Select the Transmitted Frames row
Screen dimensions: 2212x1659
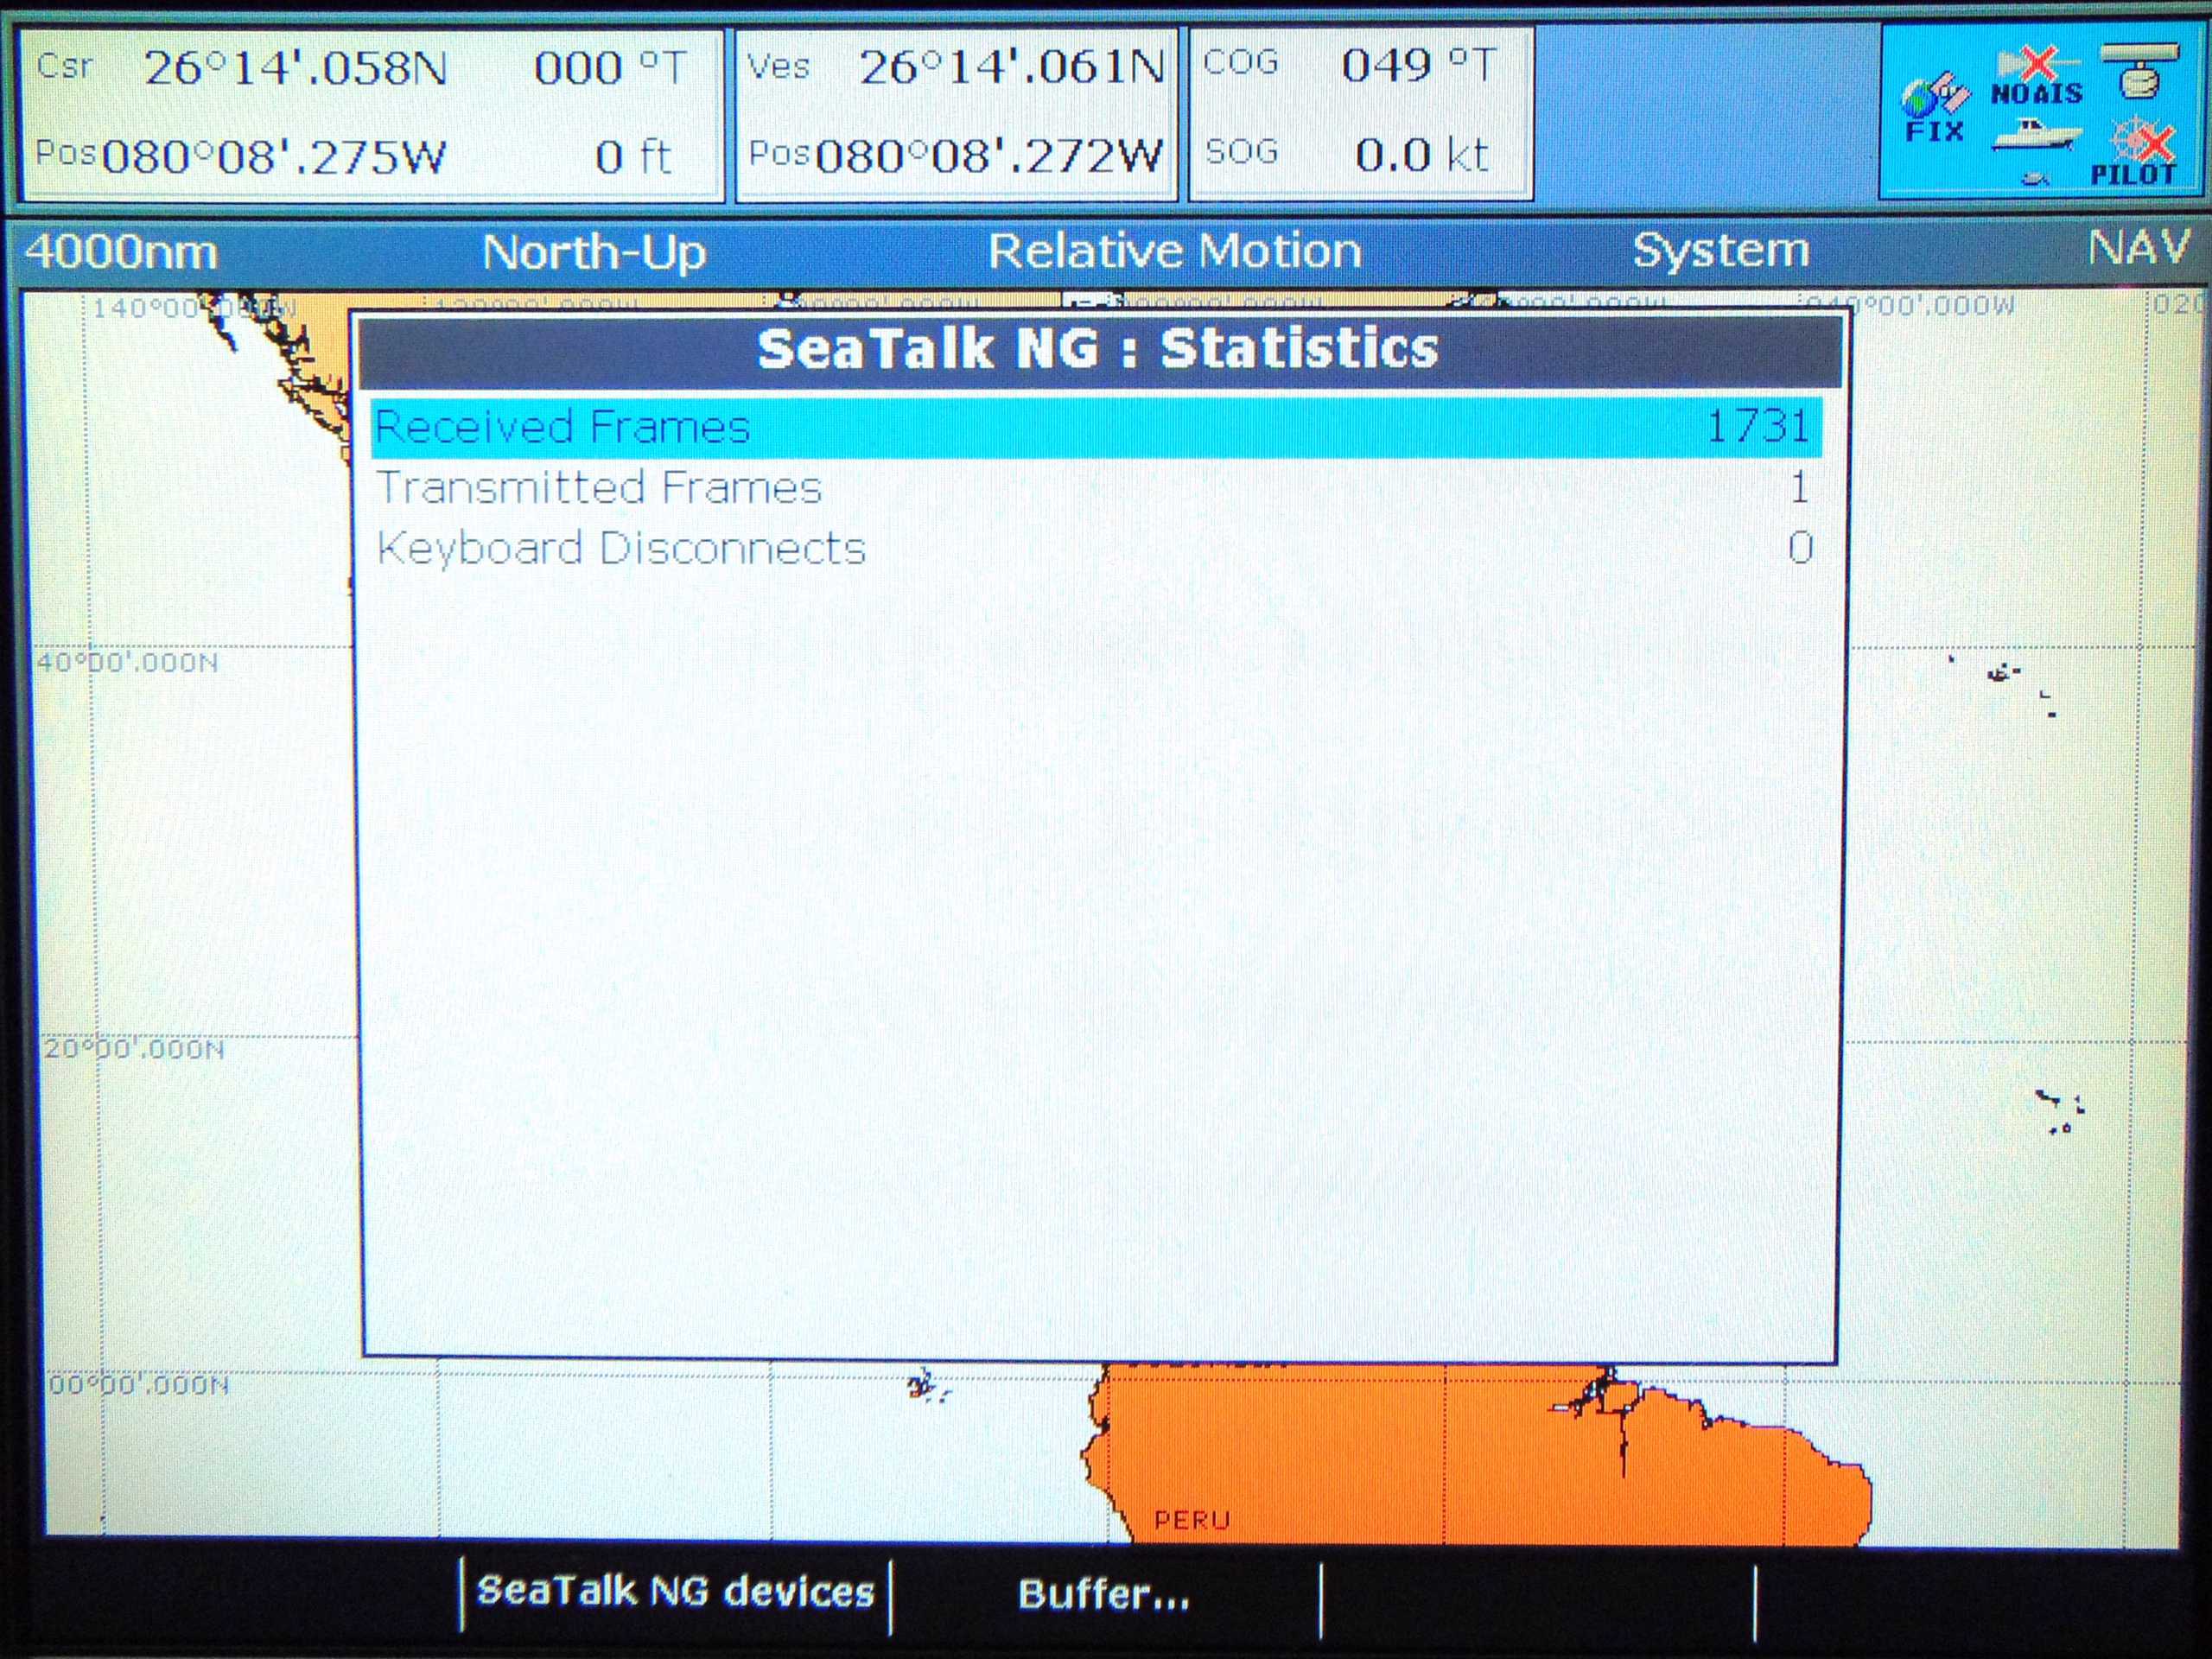point(1095,488)
